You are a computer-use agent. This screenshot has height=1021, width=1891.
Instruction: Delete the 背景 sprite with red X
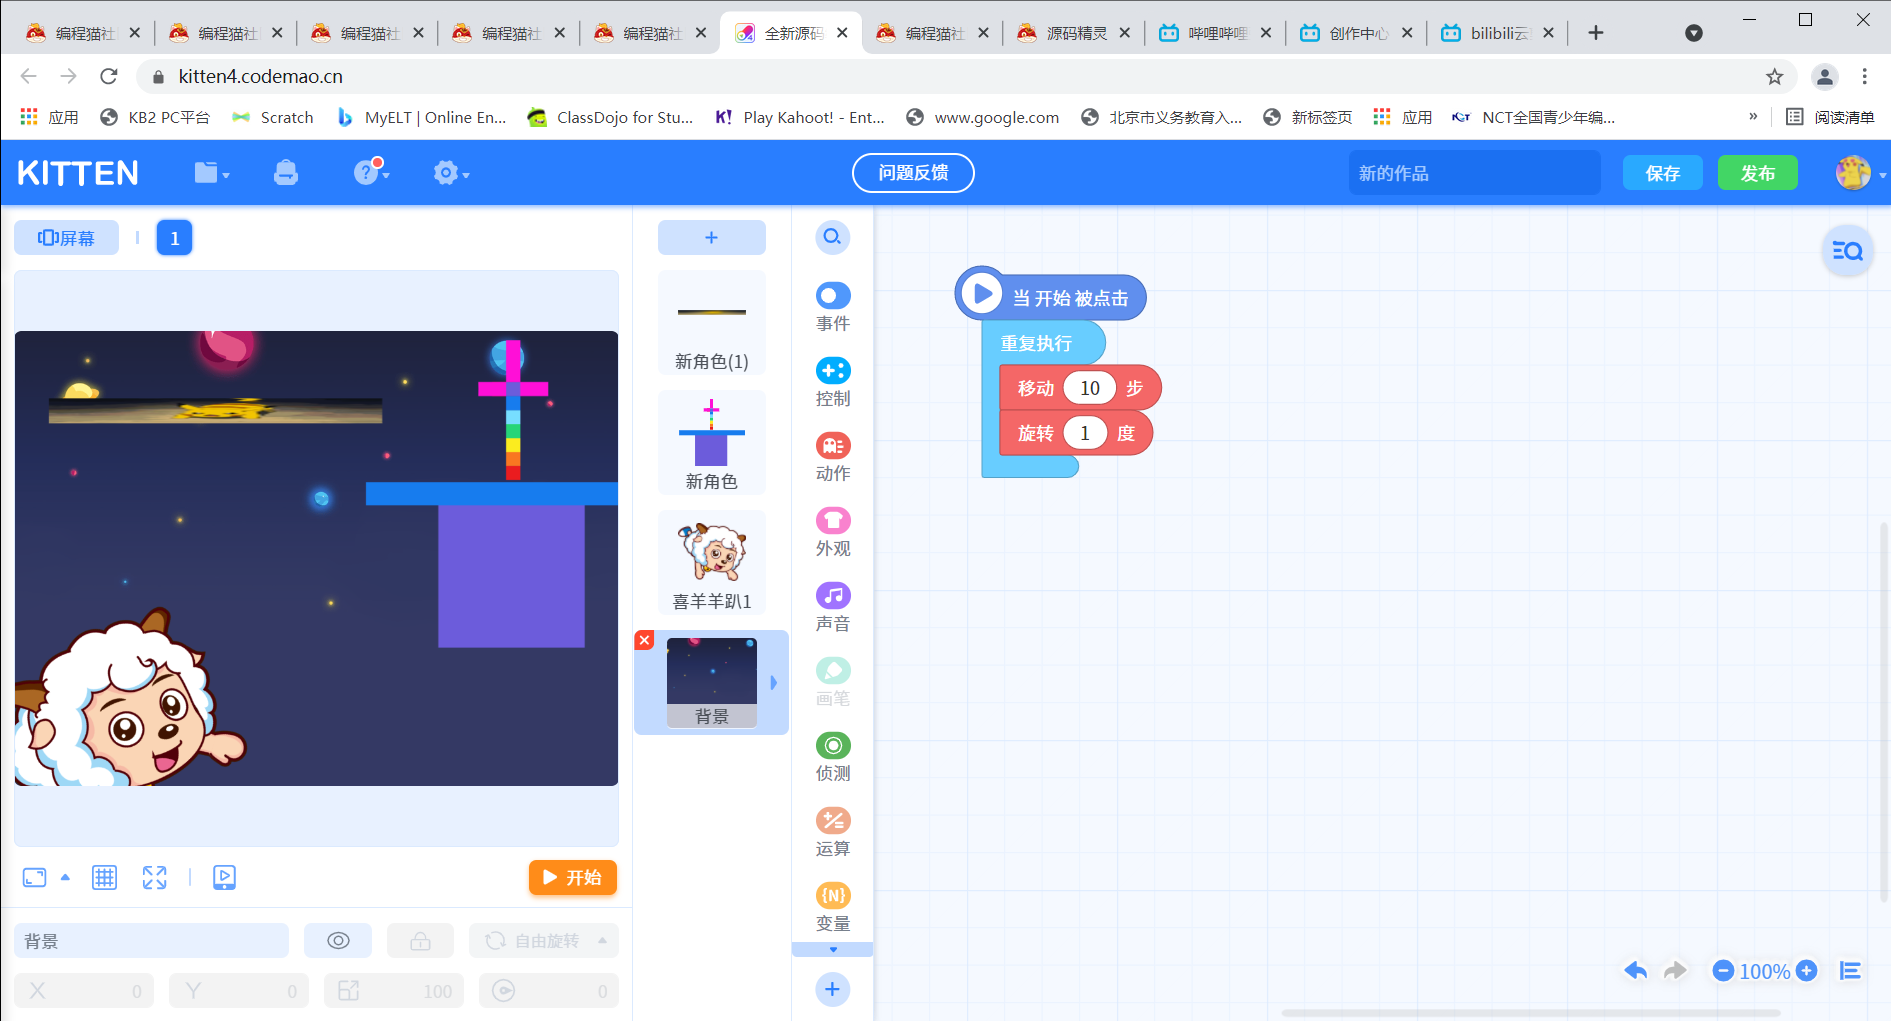pos(644,640)
